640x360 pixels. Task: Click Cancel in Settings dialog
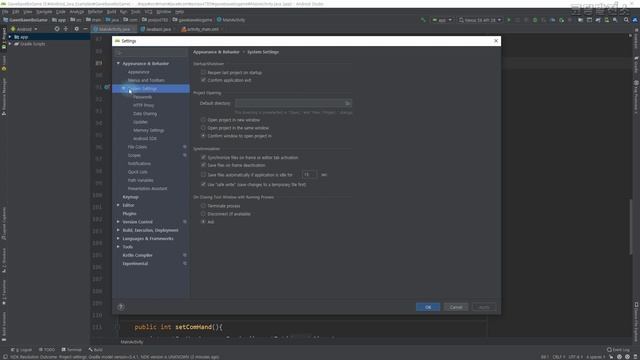[x=456, y=307]
